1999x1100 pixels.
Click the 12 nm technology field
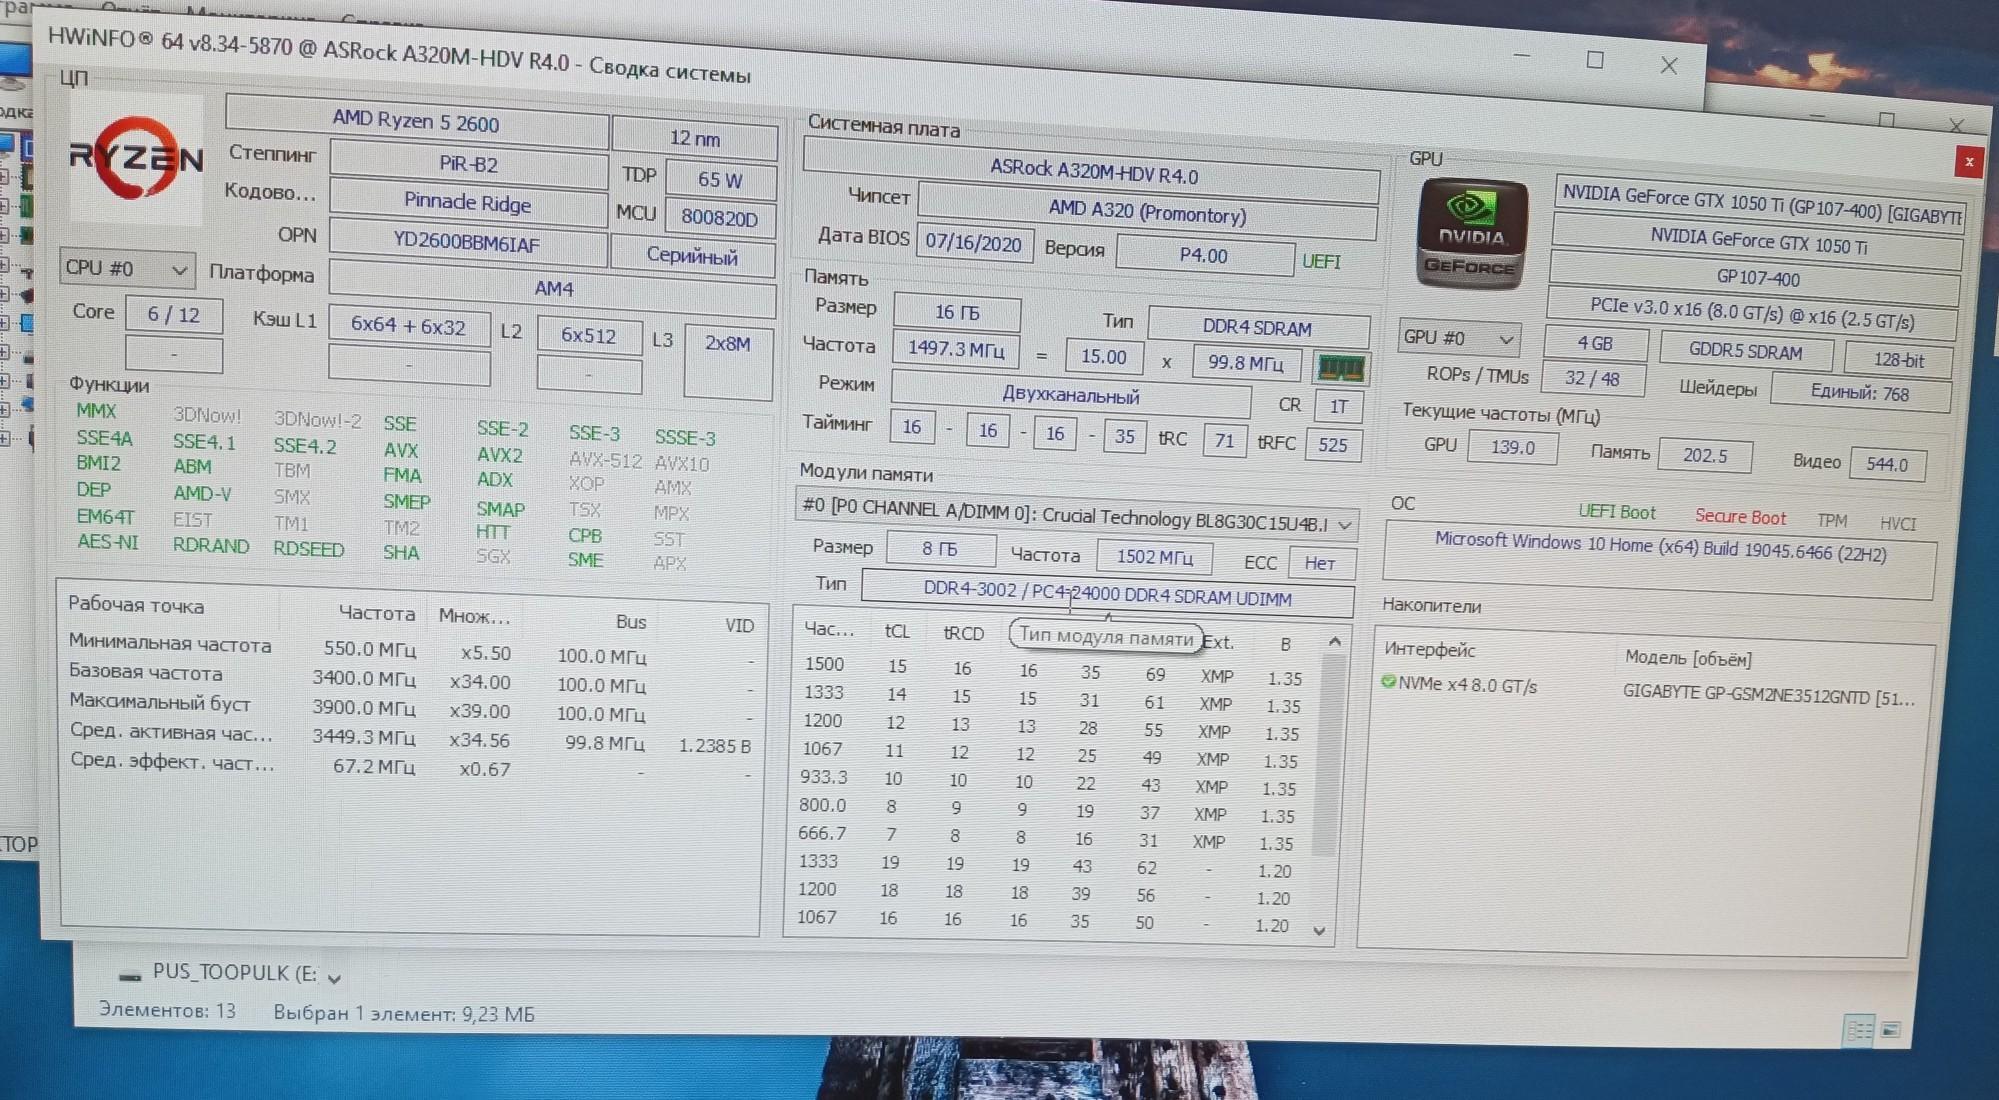[x=695, y=138]
